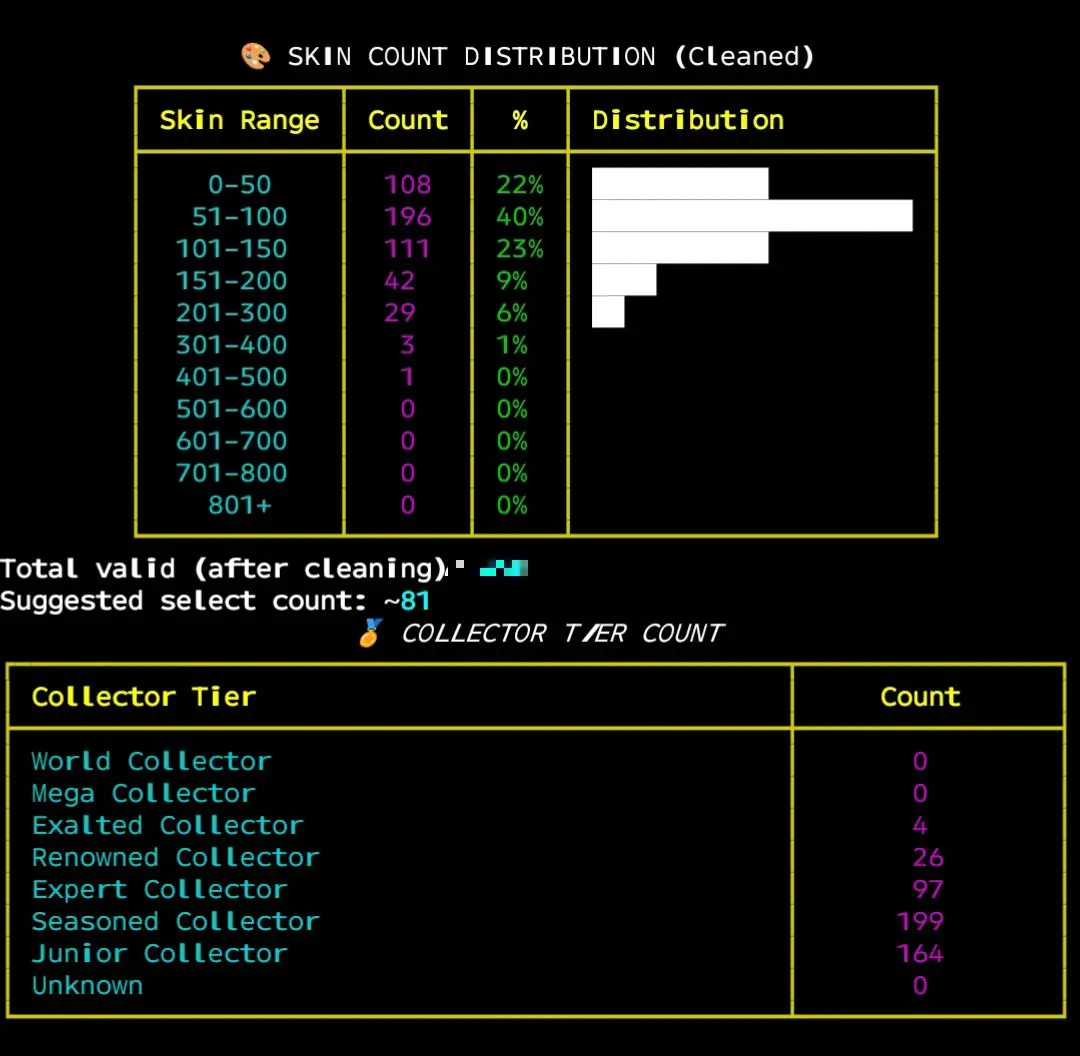The image size is (1080, 1056).
Task: Click the 'COLLECTOR TIER COUNT' heading
Action: click(562, 633)
